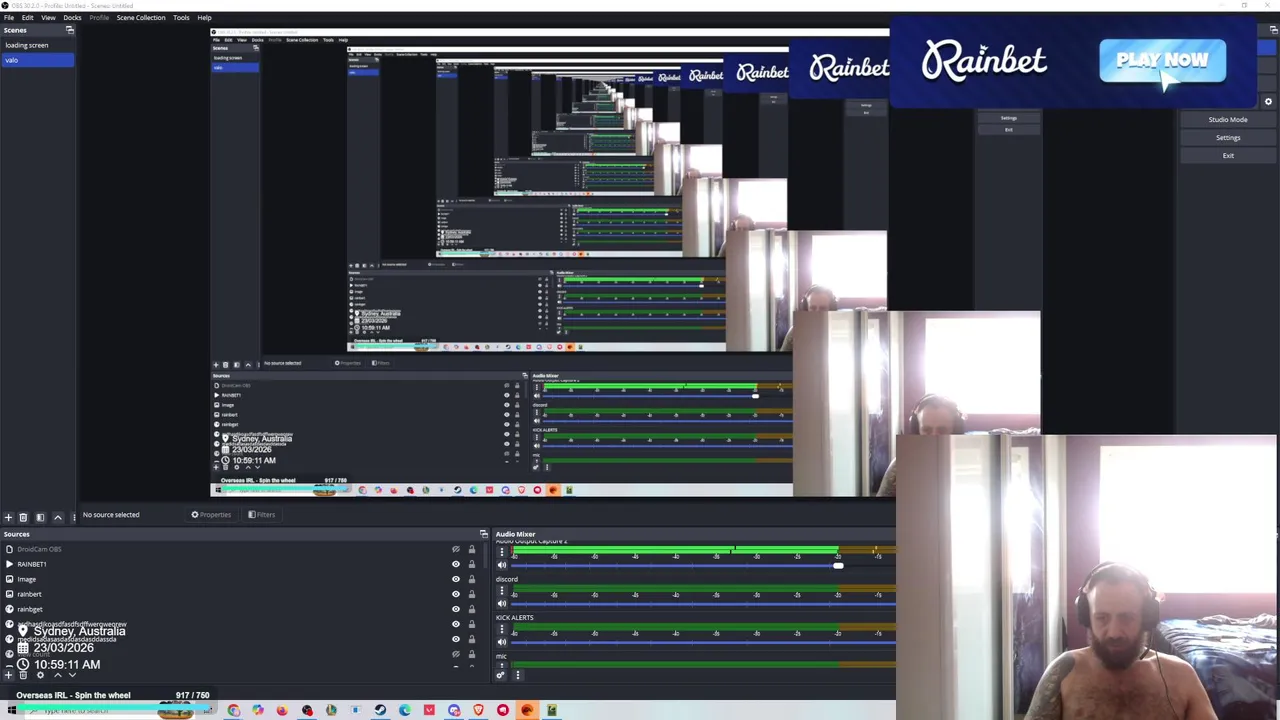Float the Scenes dock using its header icon
The height and width of the screenshot is (720, 1280).
[x=69, y=30]
